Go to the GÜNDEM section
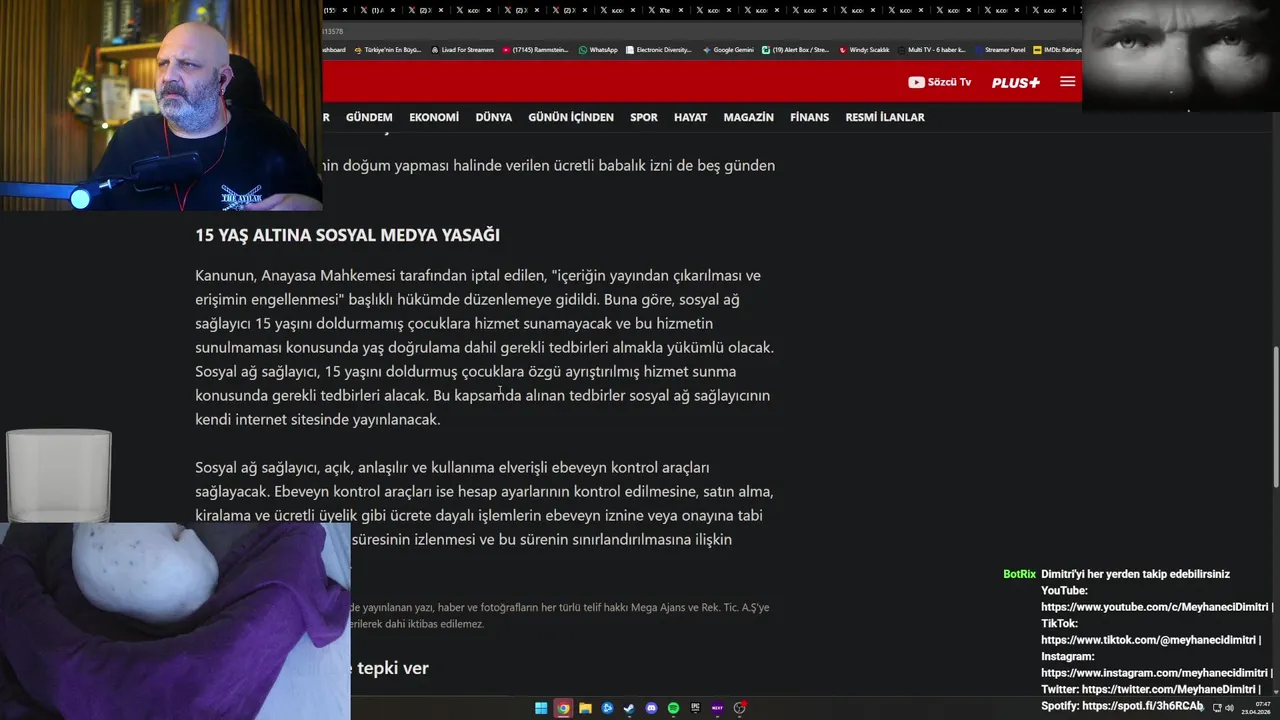This screenshot has width=1280, height=720. 369,117
